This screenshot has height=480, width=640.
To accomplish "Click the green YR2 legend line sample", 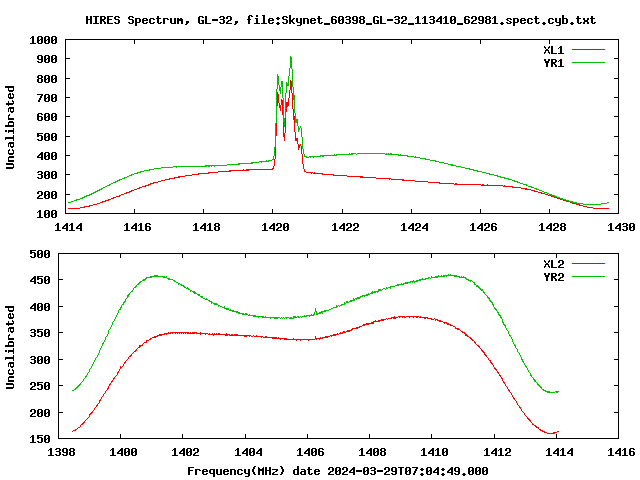I will point(588,276).
